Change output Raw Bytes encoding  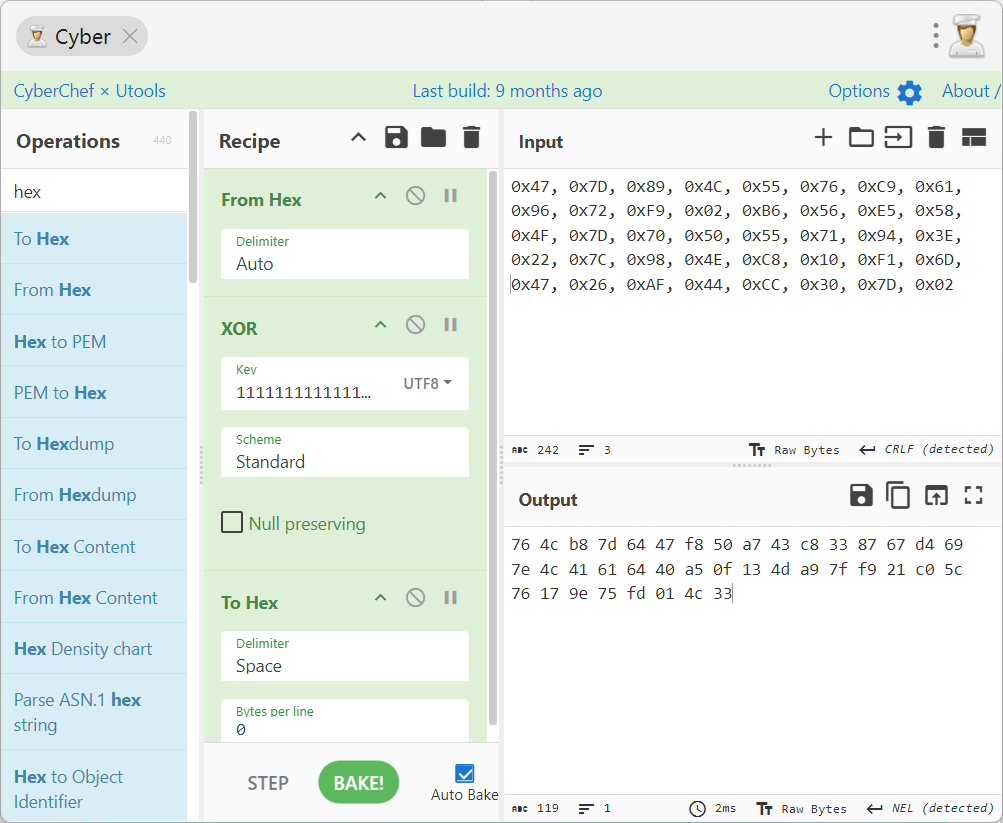[801, 809]
